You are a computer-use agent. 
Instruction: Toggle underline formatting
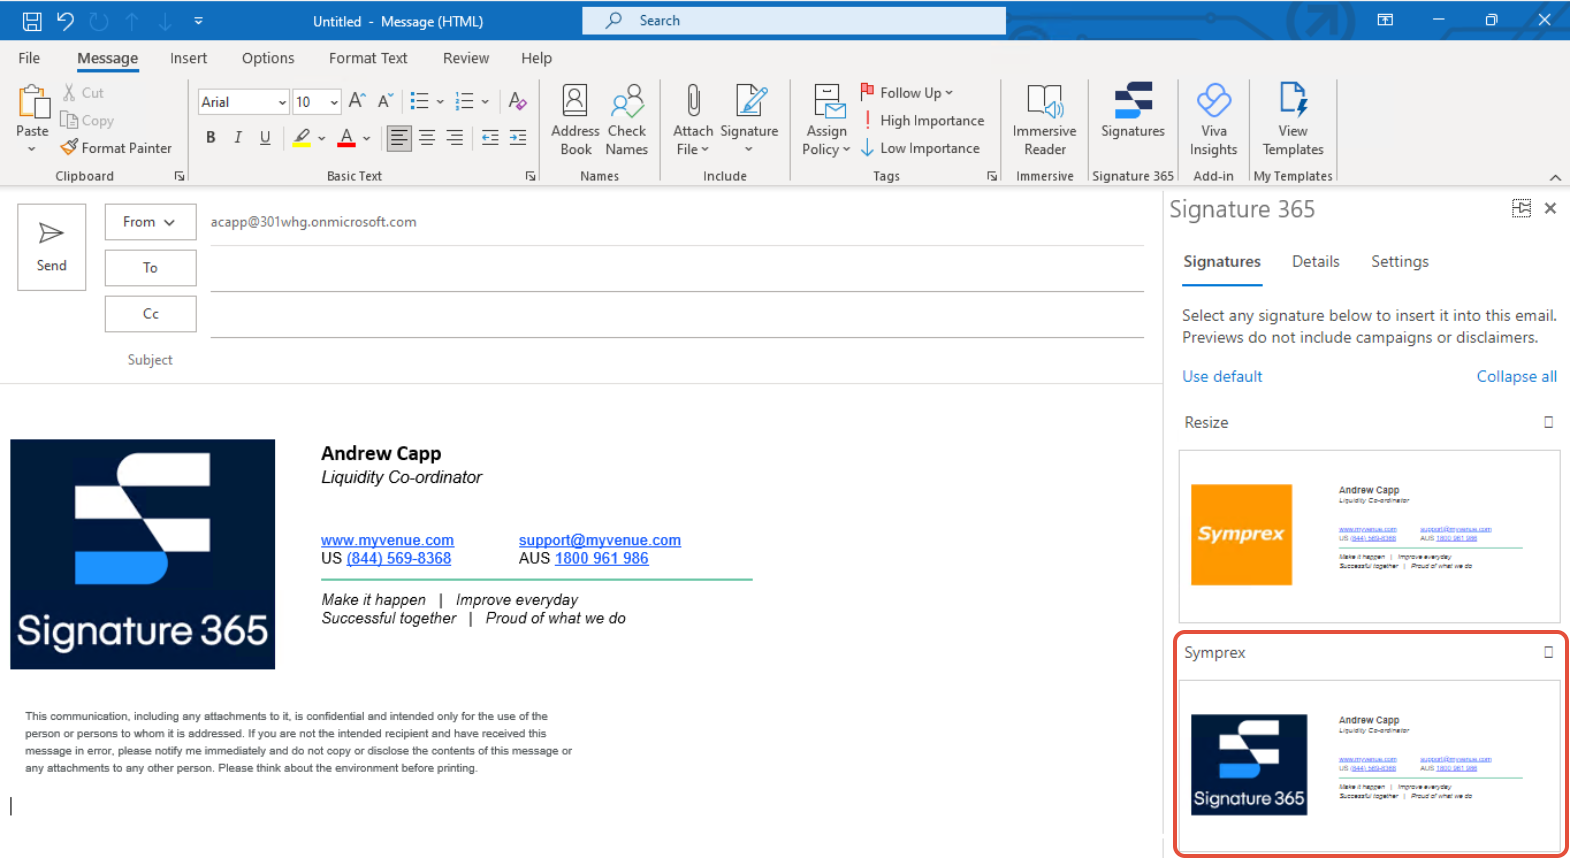pyautogui.click(x=265, y=138)
